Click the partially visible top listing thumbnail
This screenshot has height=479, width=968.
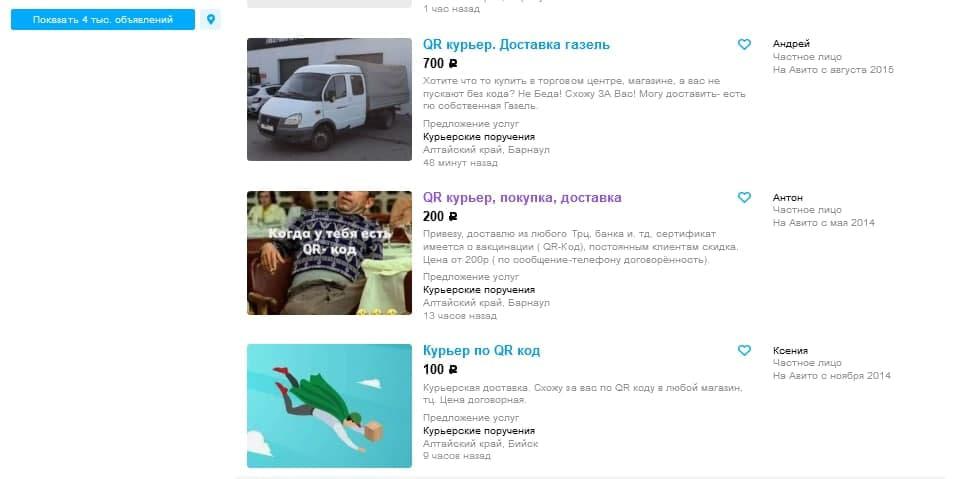coord(329,4)
